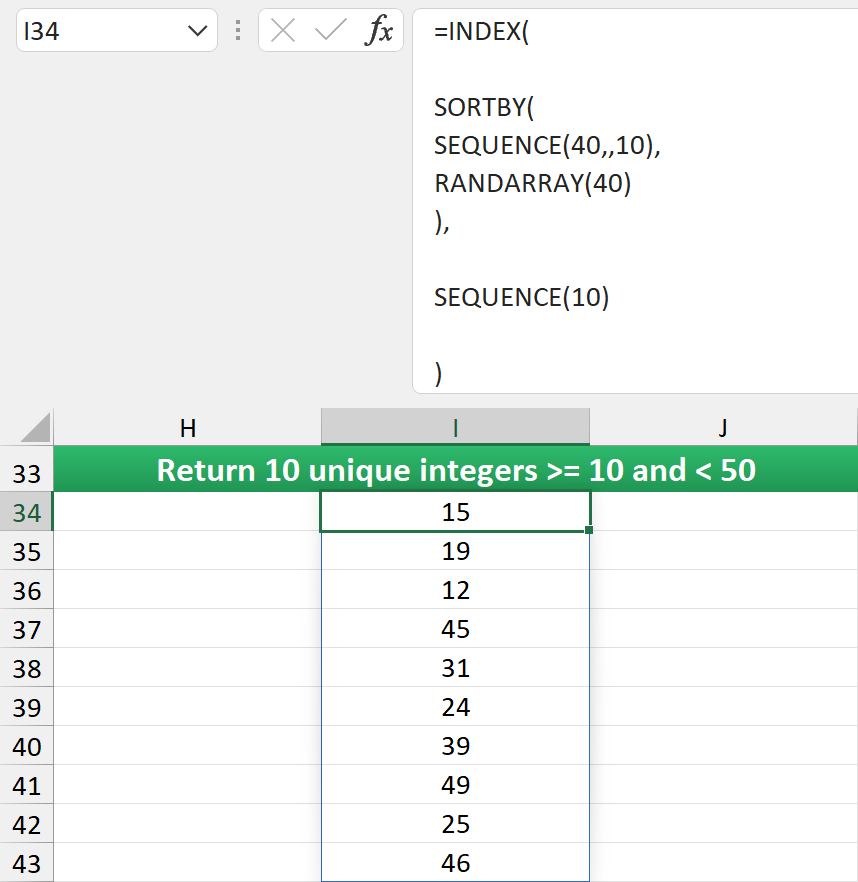Select cell containing 15

[x=455, y=512]
